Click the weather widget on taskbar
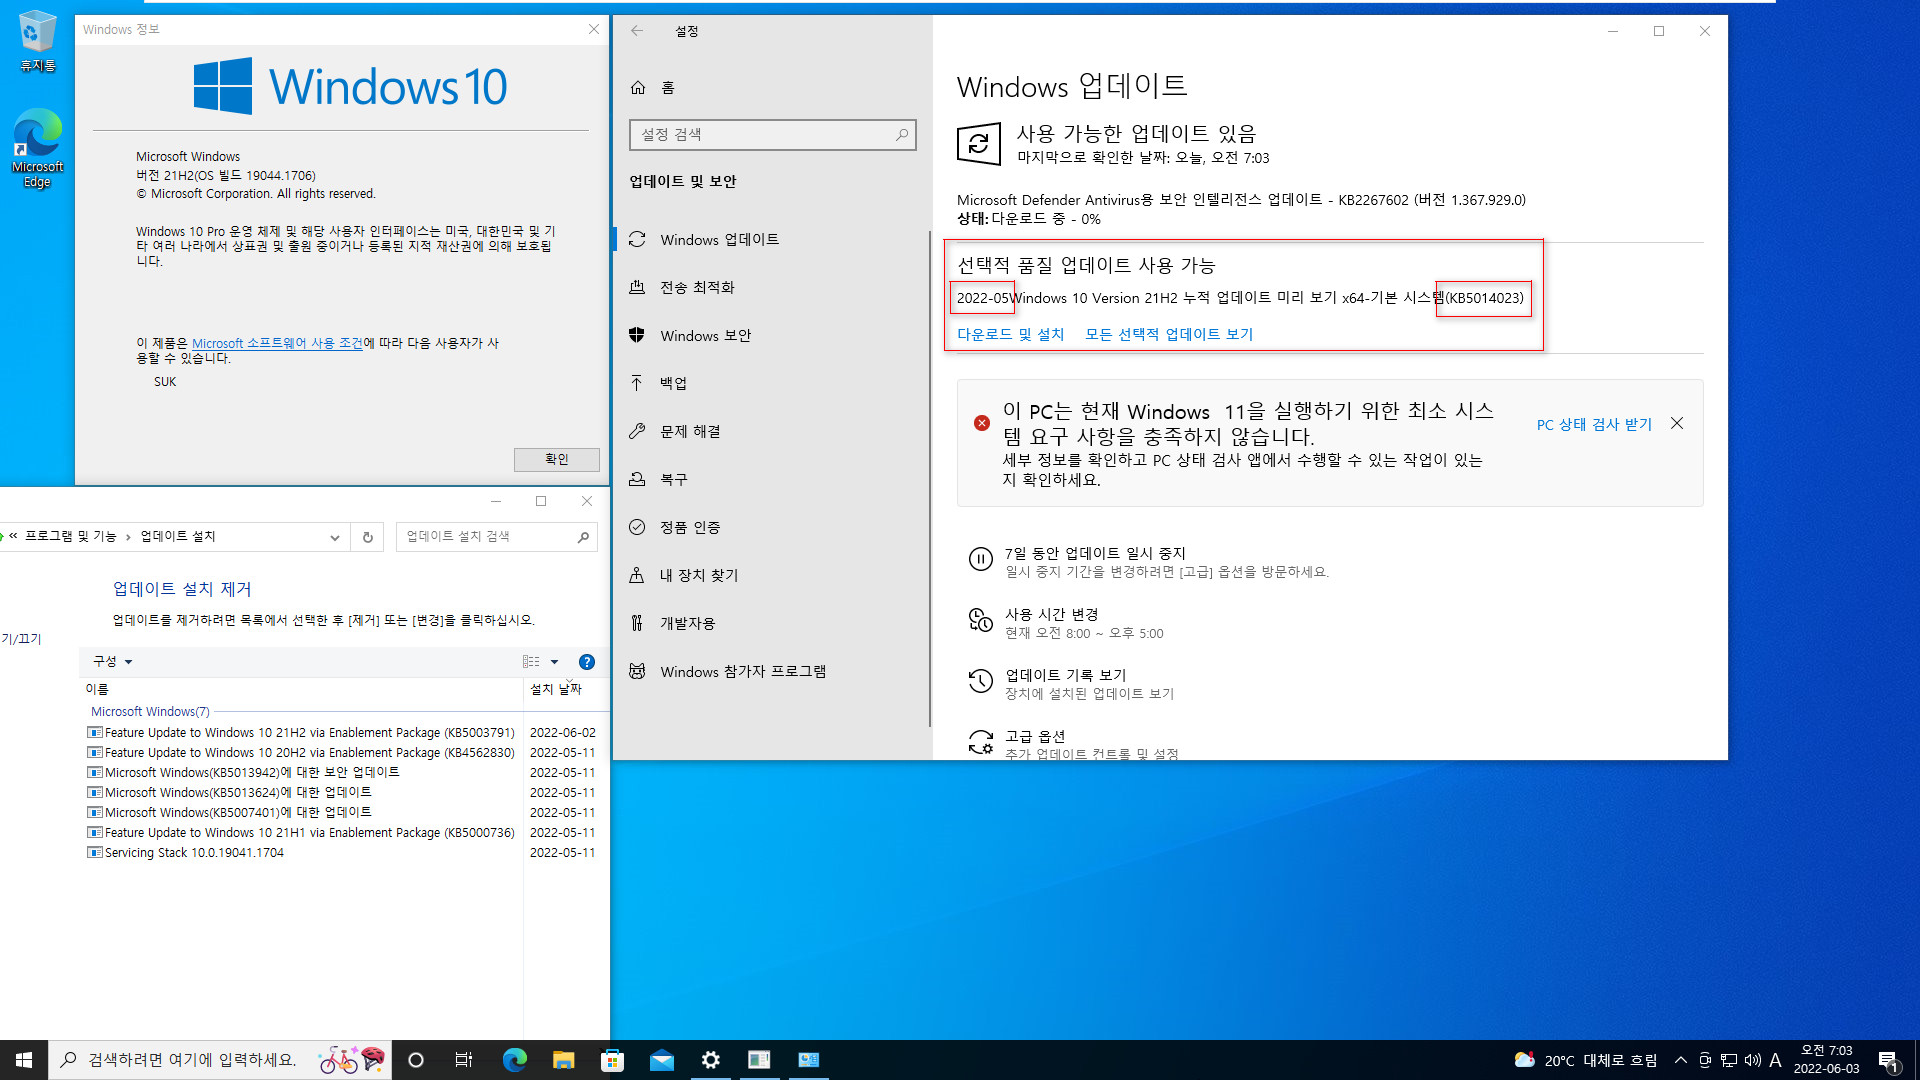1920x1080 pixels. [x=1585, y=1060]
